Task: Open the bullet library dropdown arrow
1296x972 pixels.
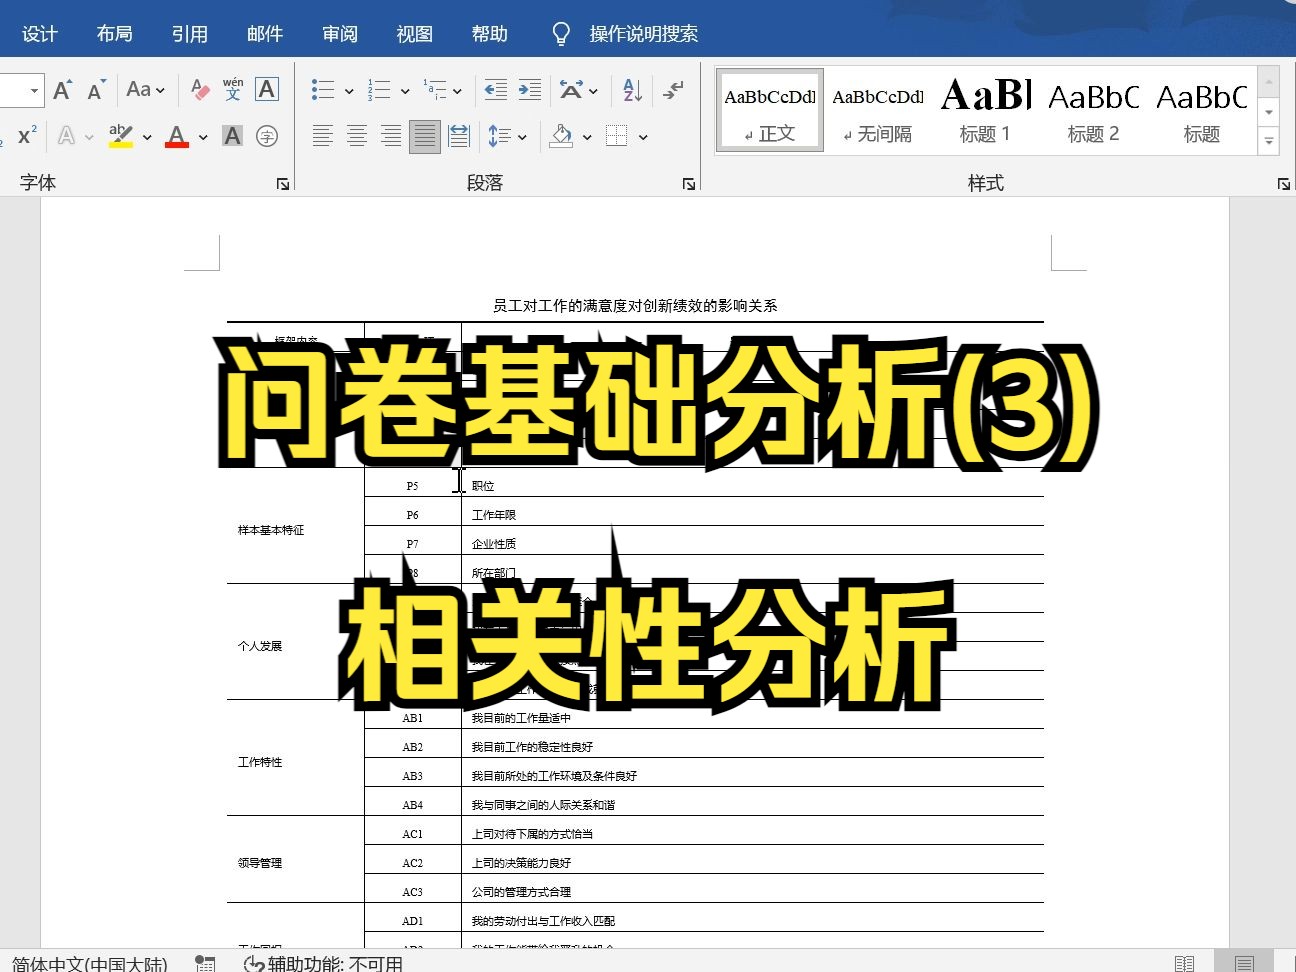Action: point(349,91)
